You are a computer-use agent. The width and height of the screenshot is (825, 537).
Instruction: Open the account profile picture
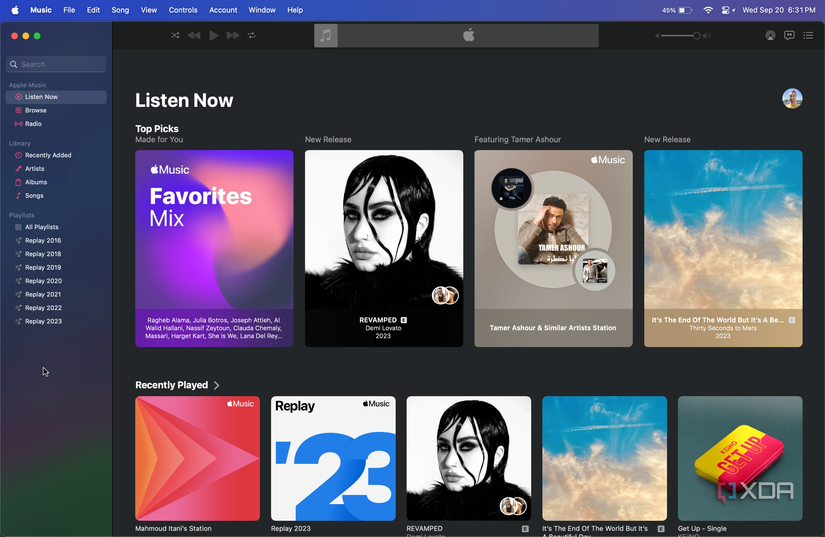click(792, 98)
